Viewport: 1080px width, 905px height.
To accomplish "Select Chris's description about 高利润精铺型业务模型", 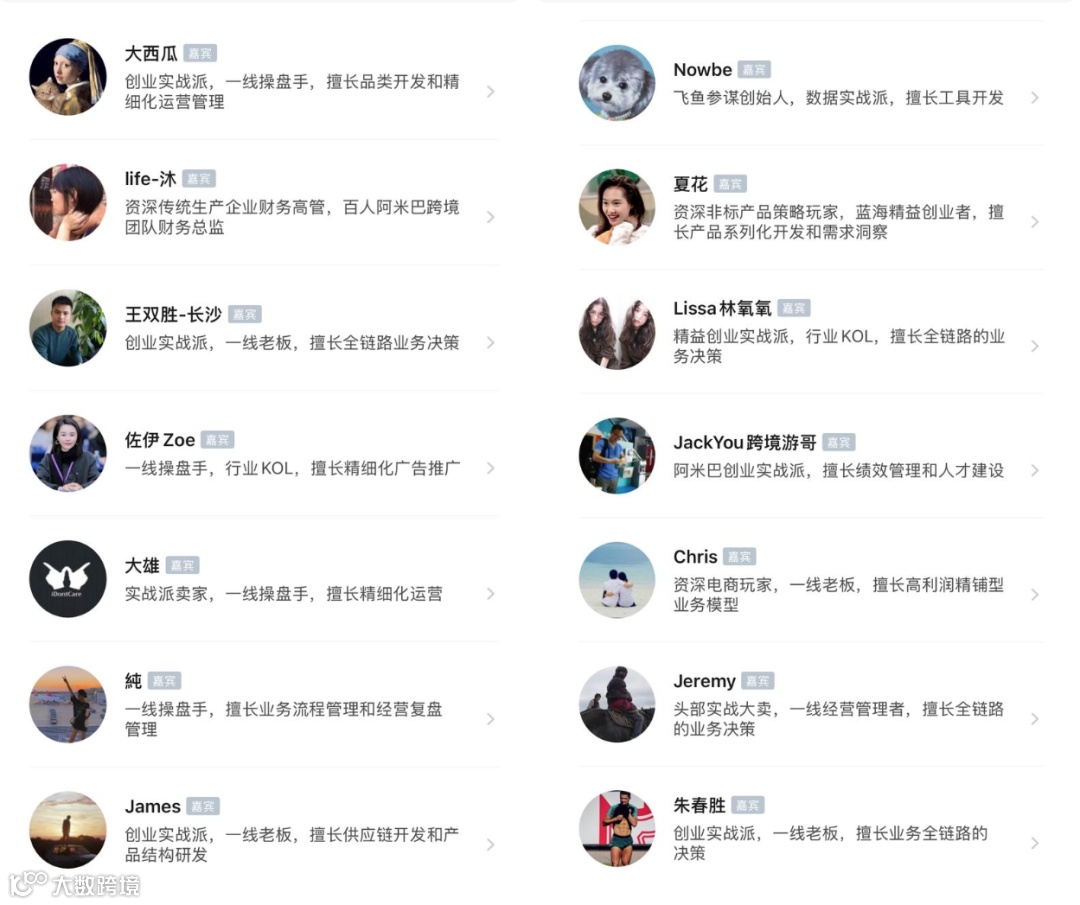I will click(x=838, y=594).
